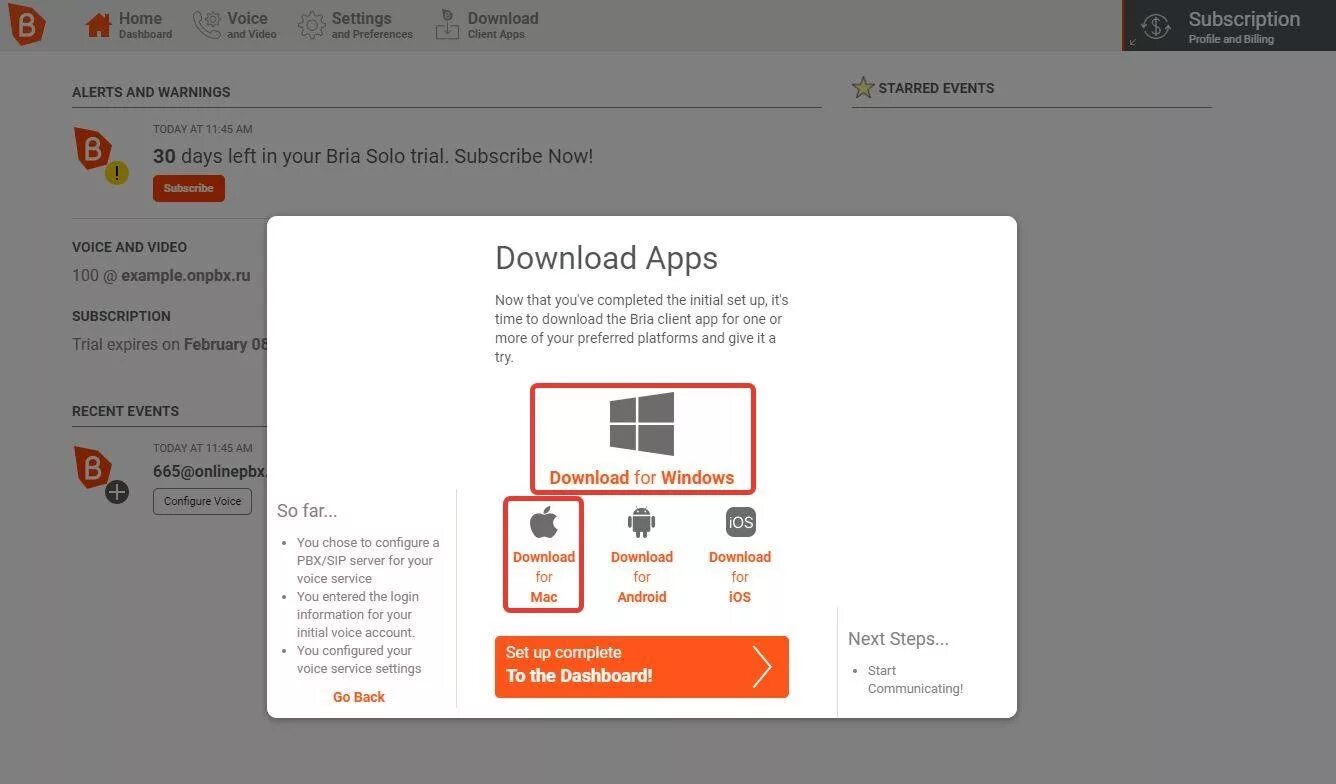
Task: Click the Download tray icon
Action: pos(447,26)
